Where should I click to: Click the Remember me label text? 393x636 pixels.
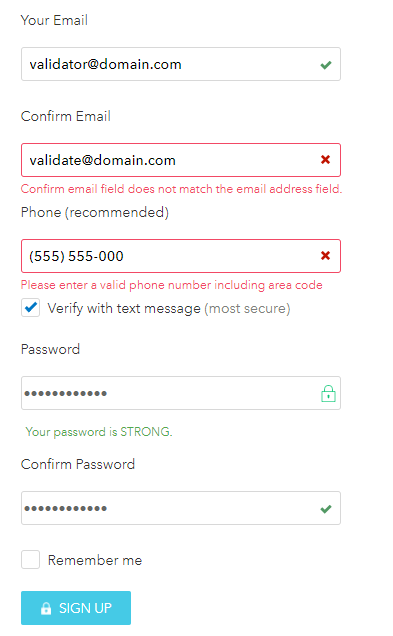tap(95, 560)
